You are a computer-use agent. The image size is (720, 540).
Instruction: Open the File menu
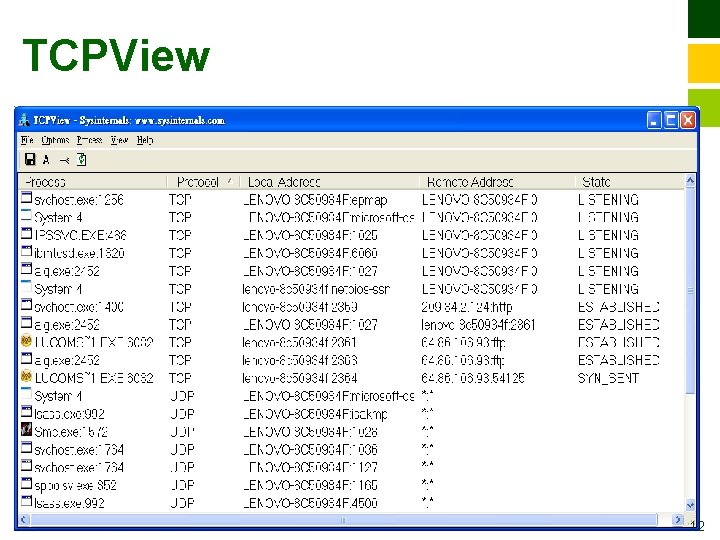pos(27,140)
